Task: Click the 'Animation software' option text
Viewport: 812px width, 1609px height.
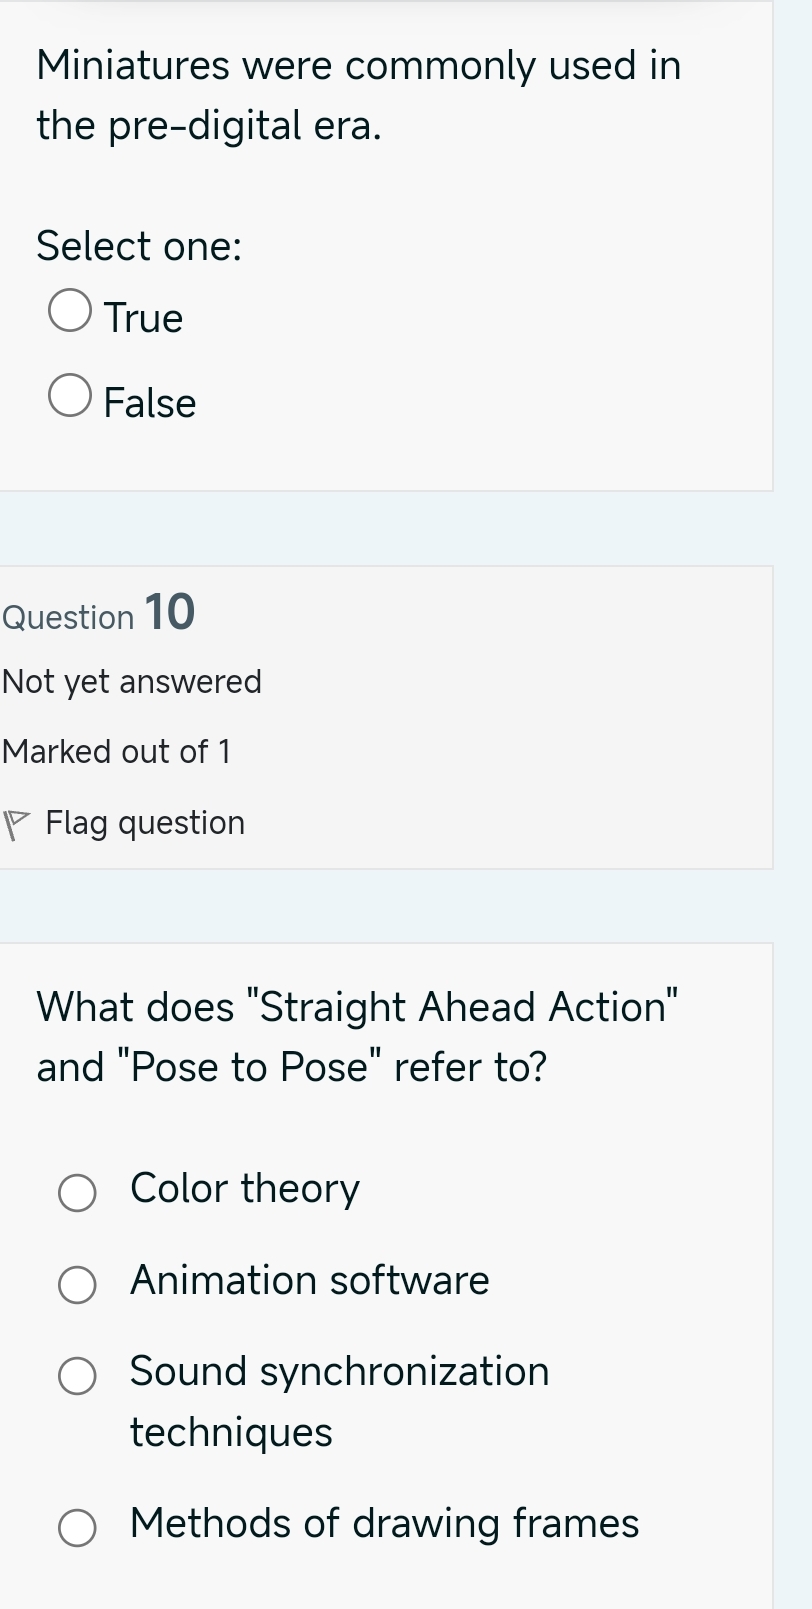Action: tap(310, 1280)
